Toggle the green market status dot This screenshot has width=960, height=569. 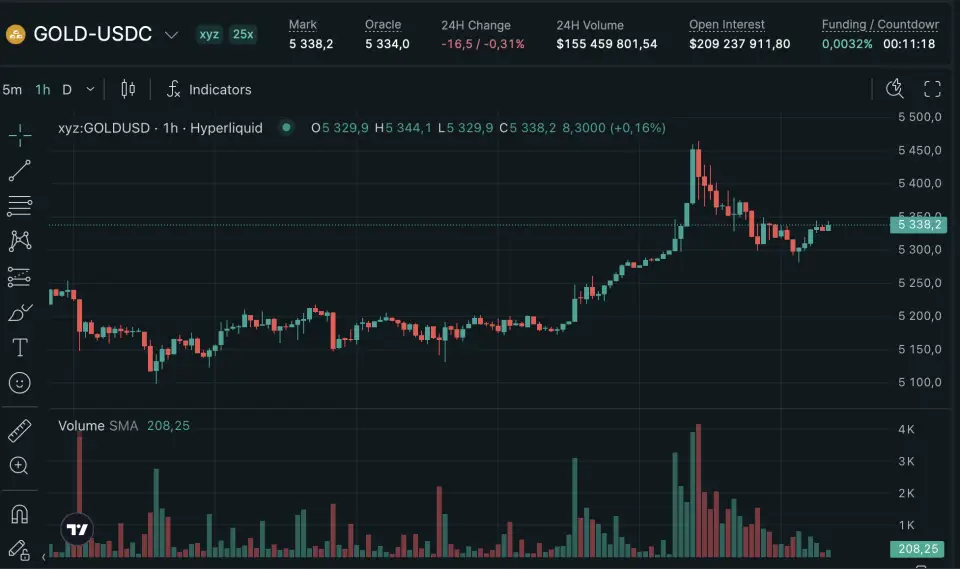point(287,128)
